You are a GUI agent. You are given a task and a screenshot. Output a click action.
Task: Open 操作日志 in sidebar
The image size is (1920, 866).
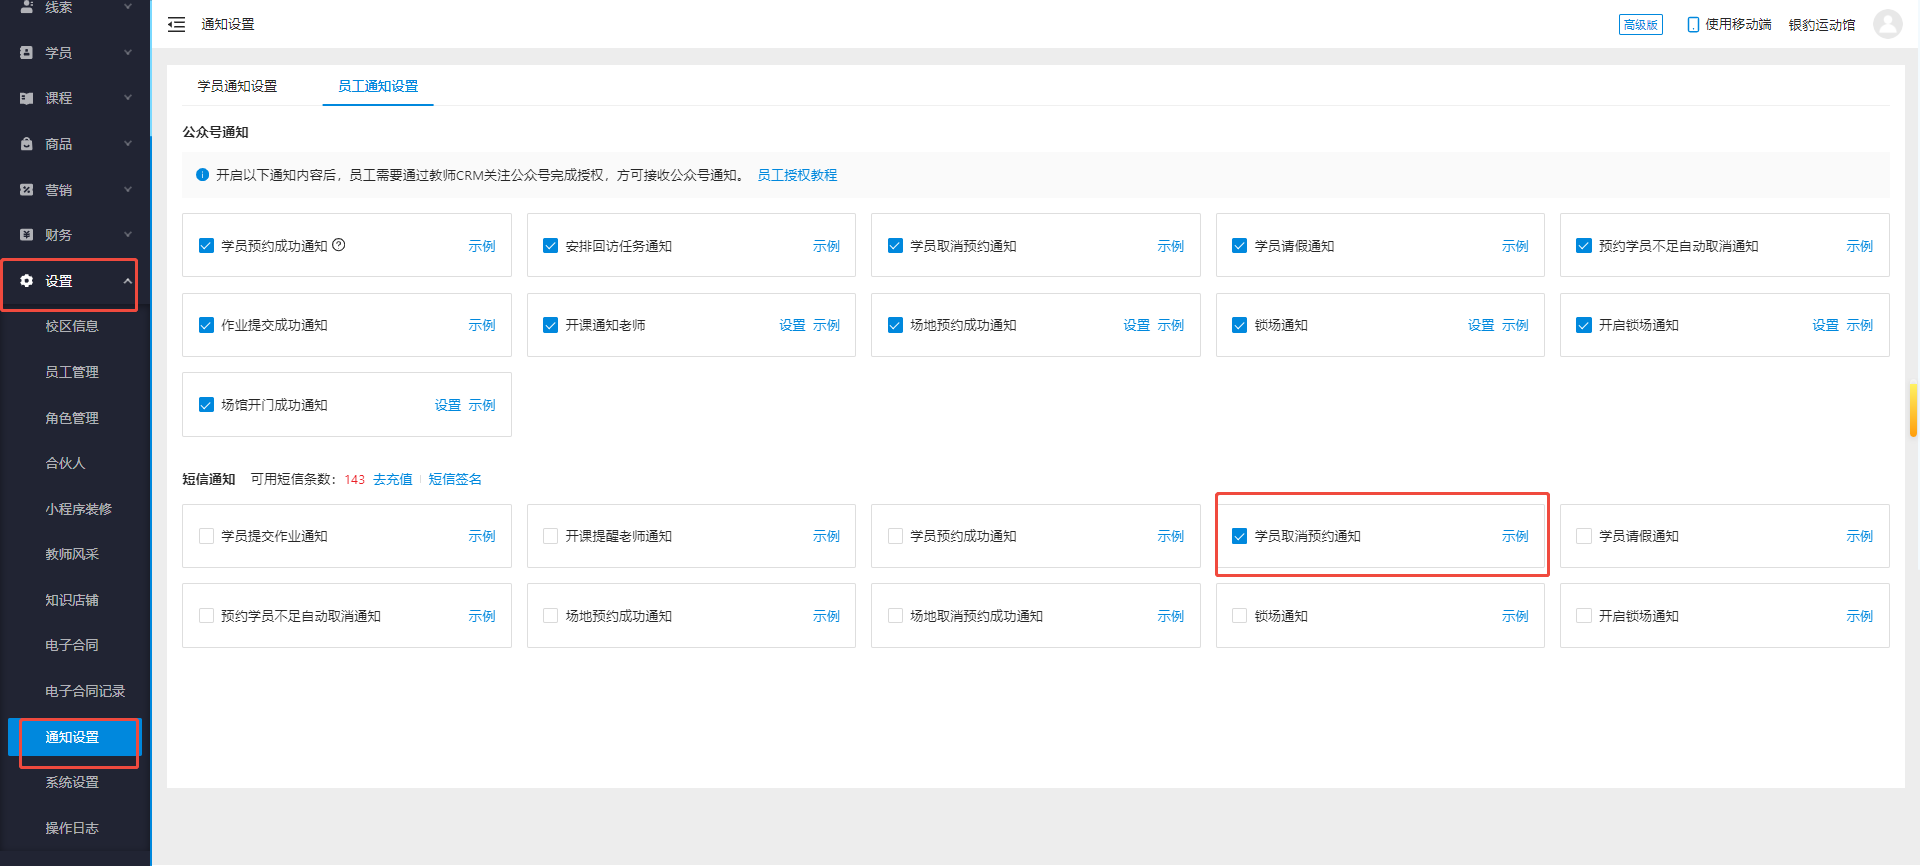(x=72, y=828)
